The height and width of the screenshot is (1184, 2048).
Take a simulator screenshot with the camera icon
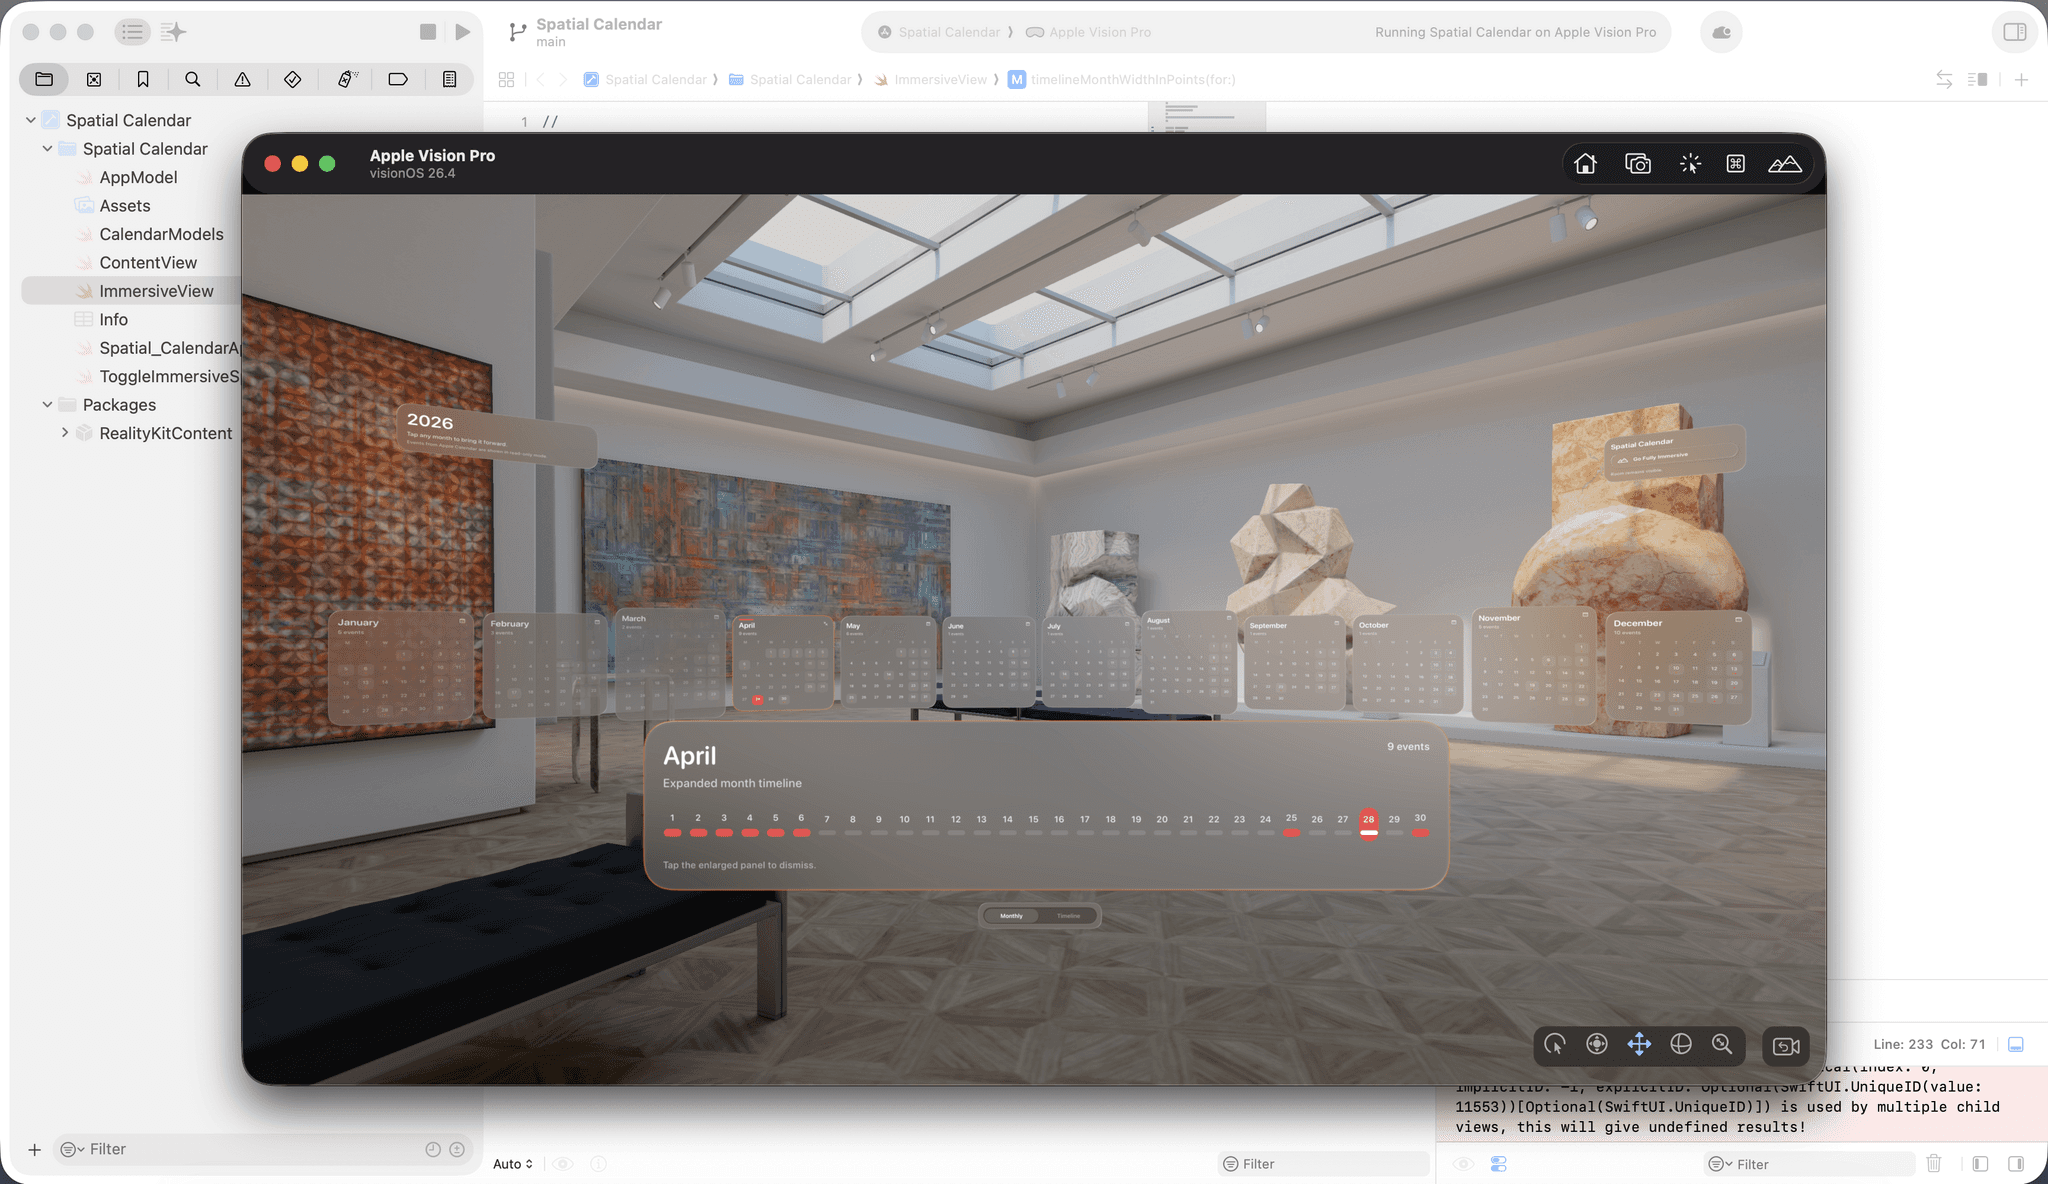pos(1637,164)
